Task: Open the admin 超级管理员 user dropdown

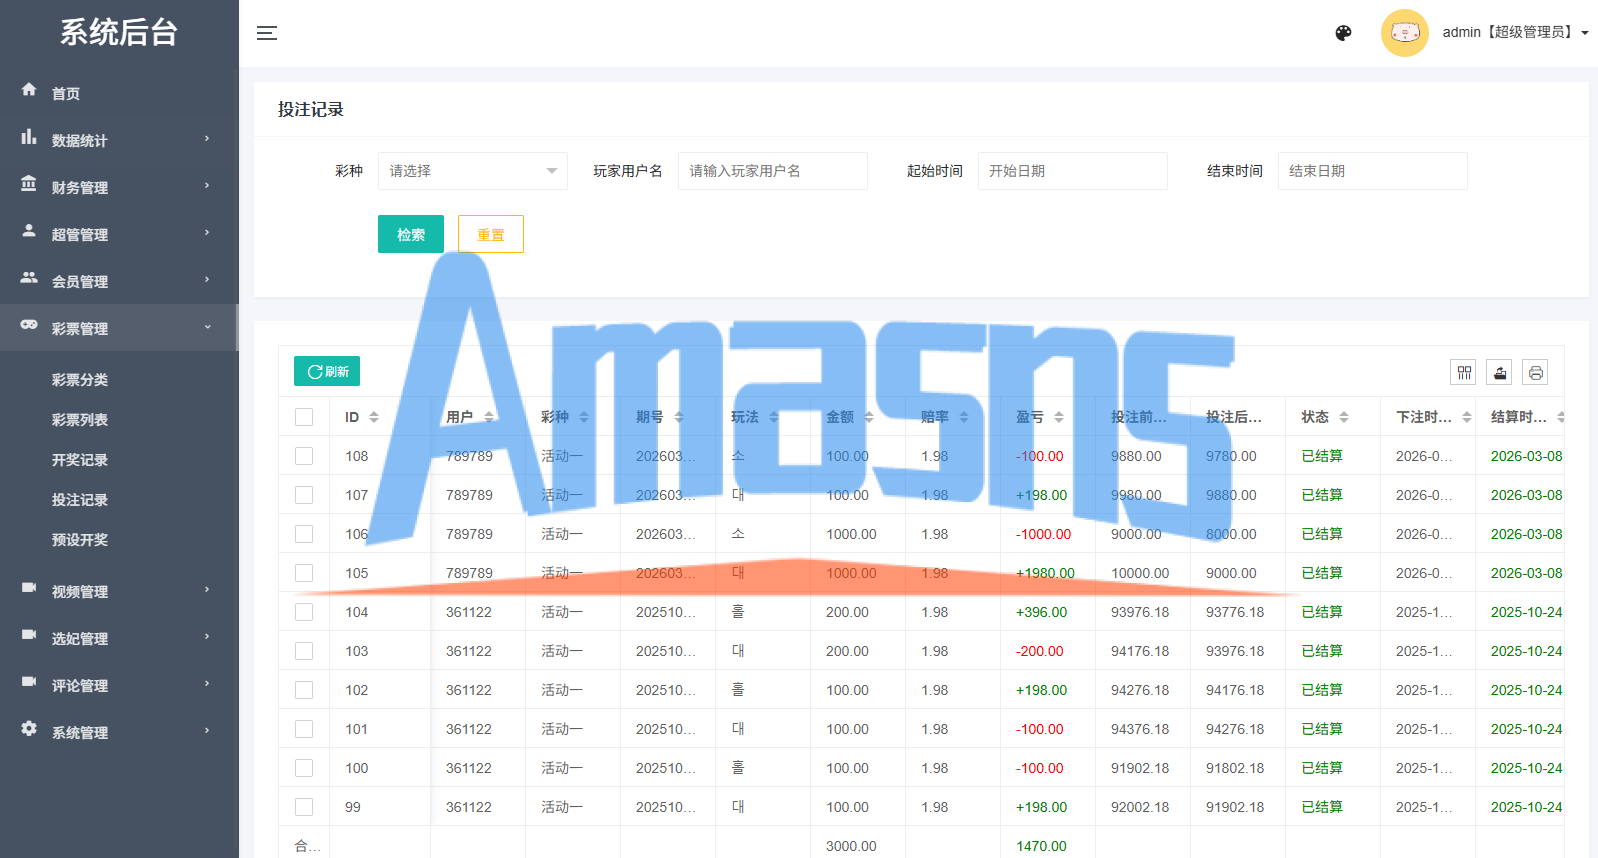Action: [x=1515, y=33]
